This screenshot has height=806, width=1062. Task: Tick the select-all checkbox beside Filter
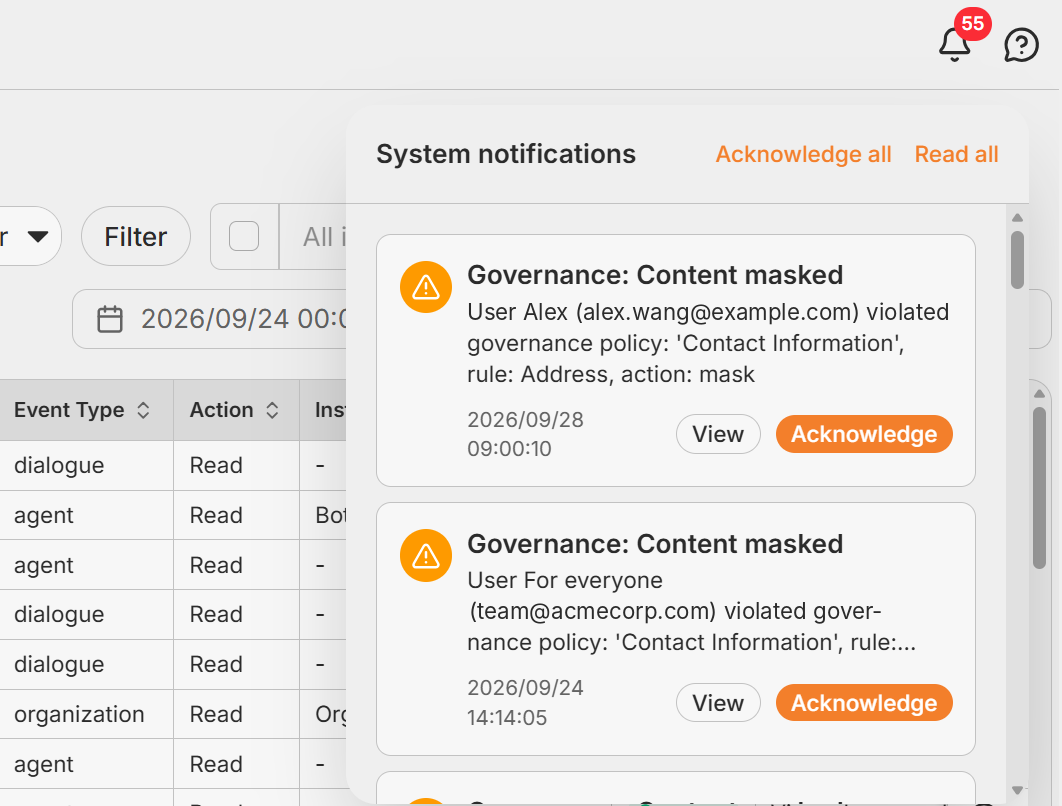coord(244,236)
